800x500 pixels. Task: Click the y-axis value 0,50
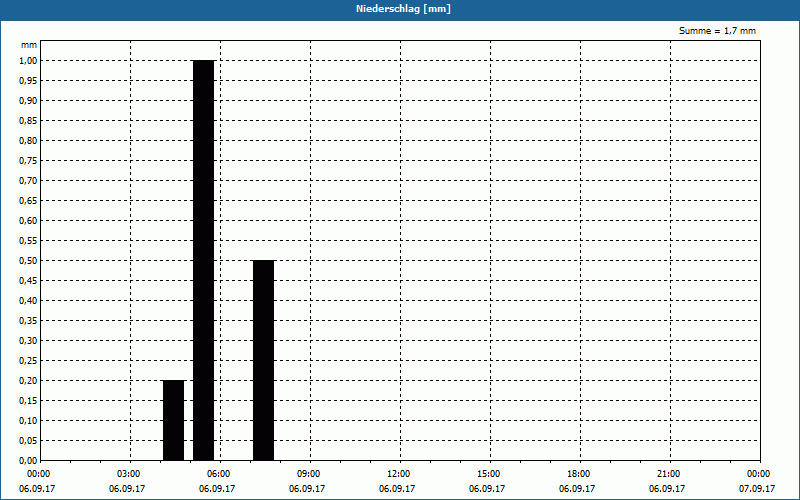[28, 261]
